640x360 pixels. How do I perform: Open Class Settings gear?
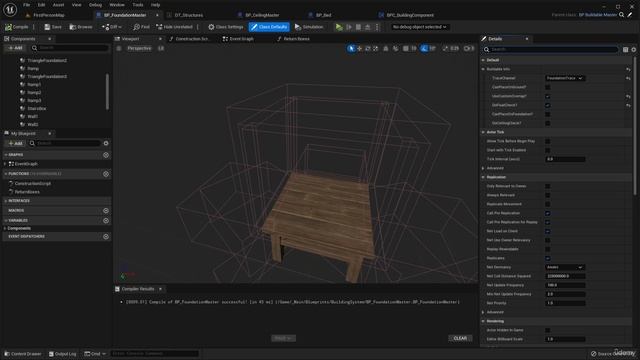point(211,27)
